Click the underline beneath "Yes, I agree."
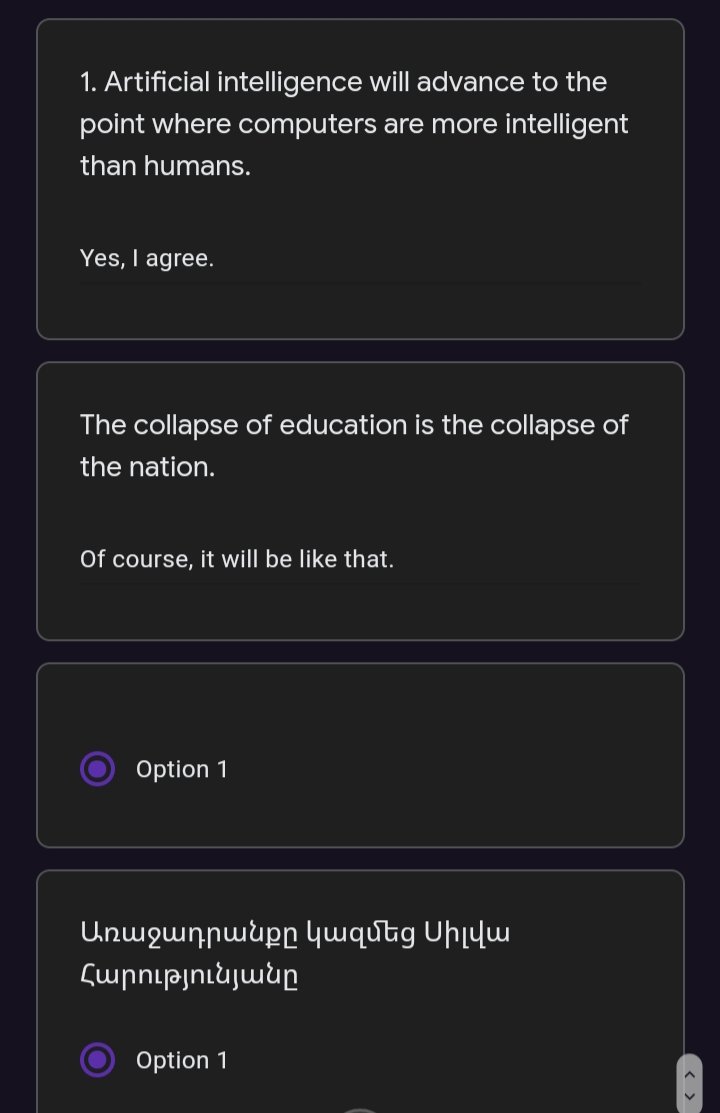The image size is (720, 1113). click(360, 284)
